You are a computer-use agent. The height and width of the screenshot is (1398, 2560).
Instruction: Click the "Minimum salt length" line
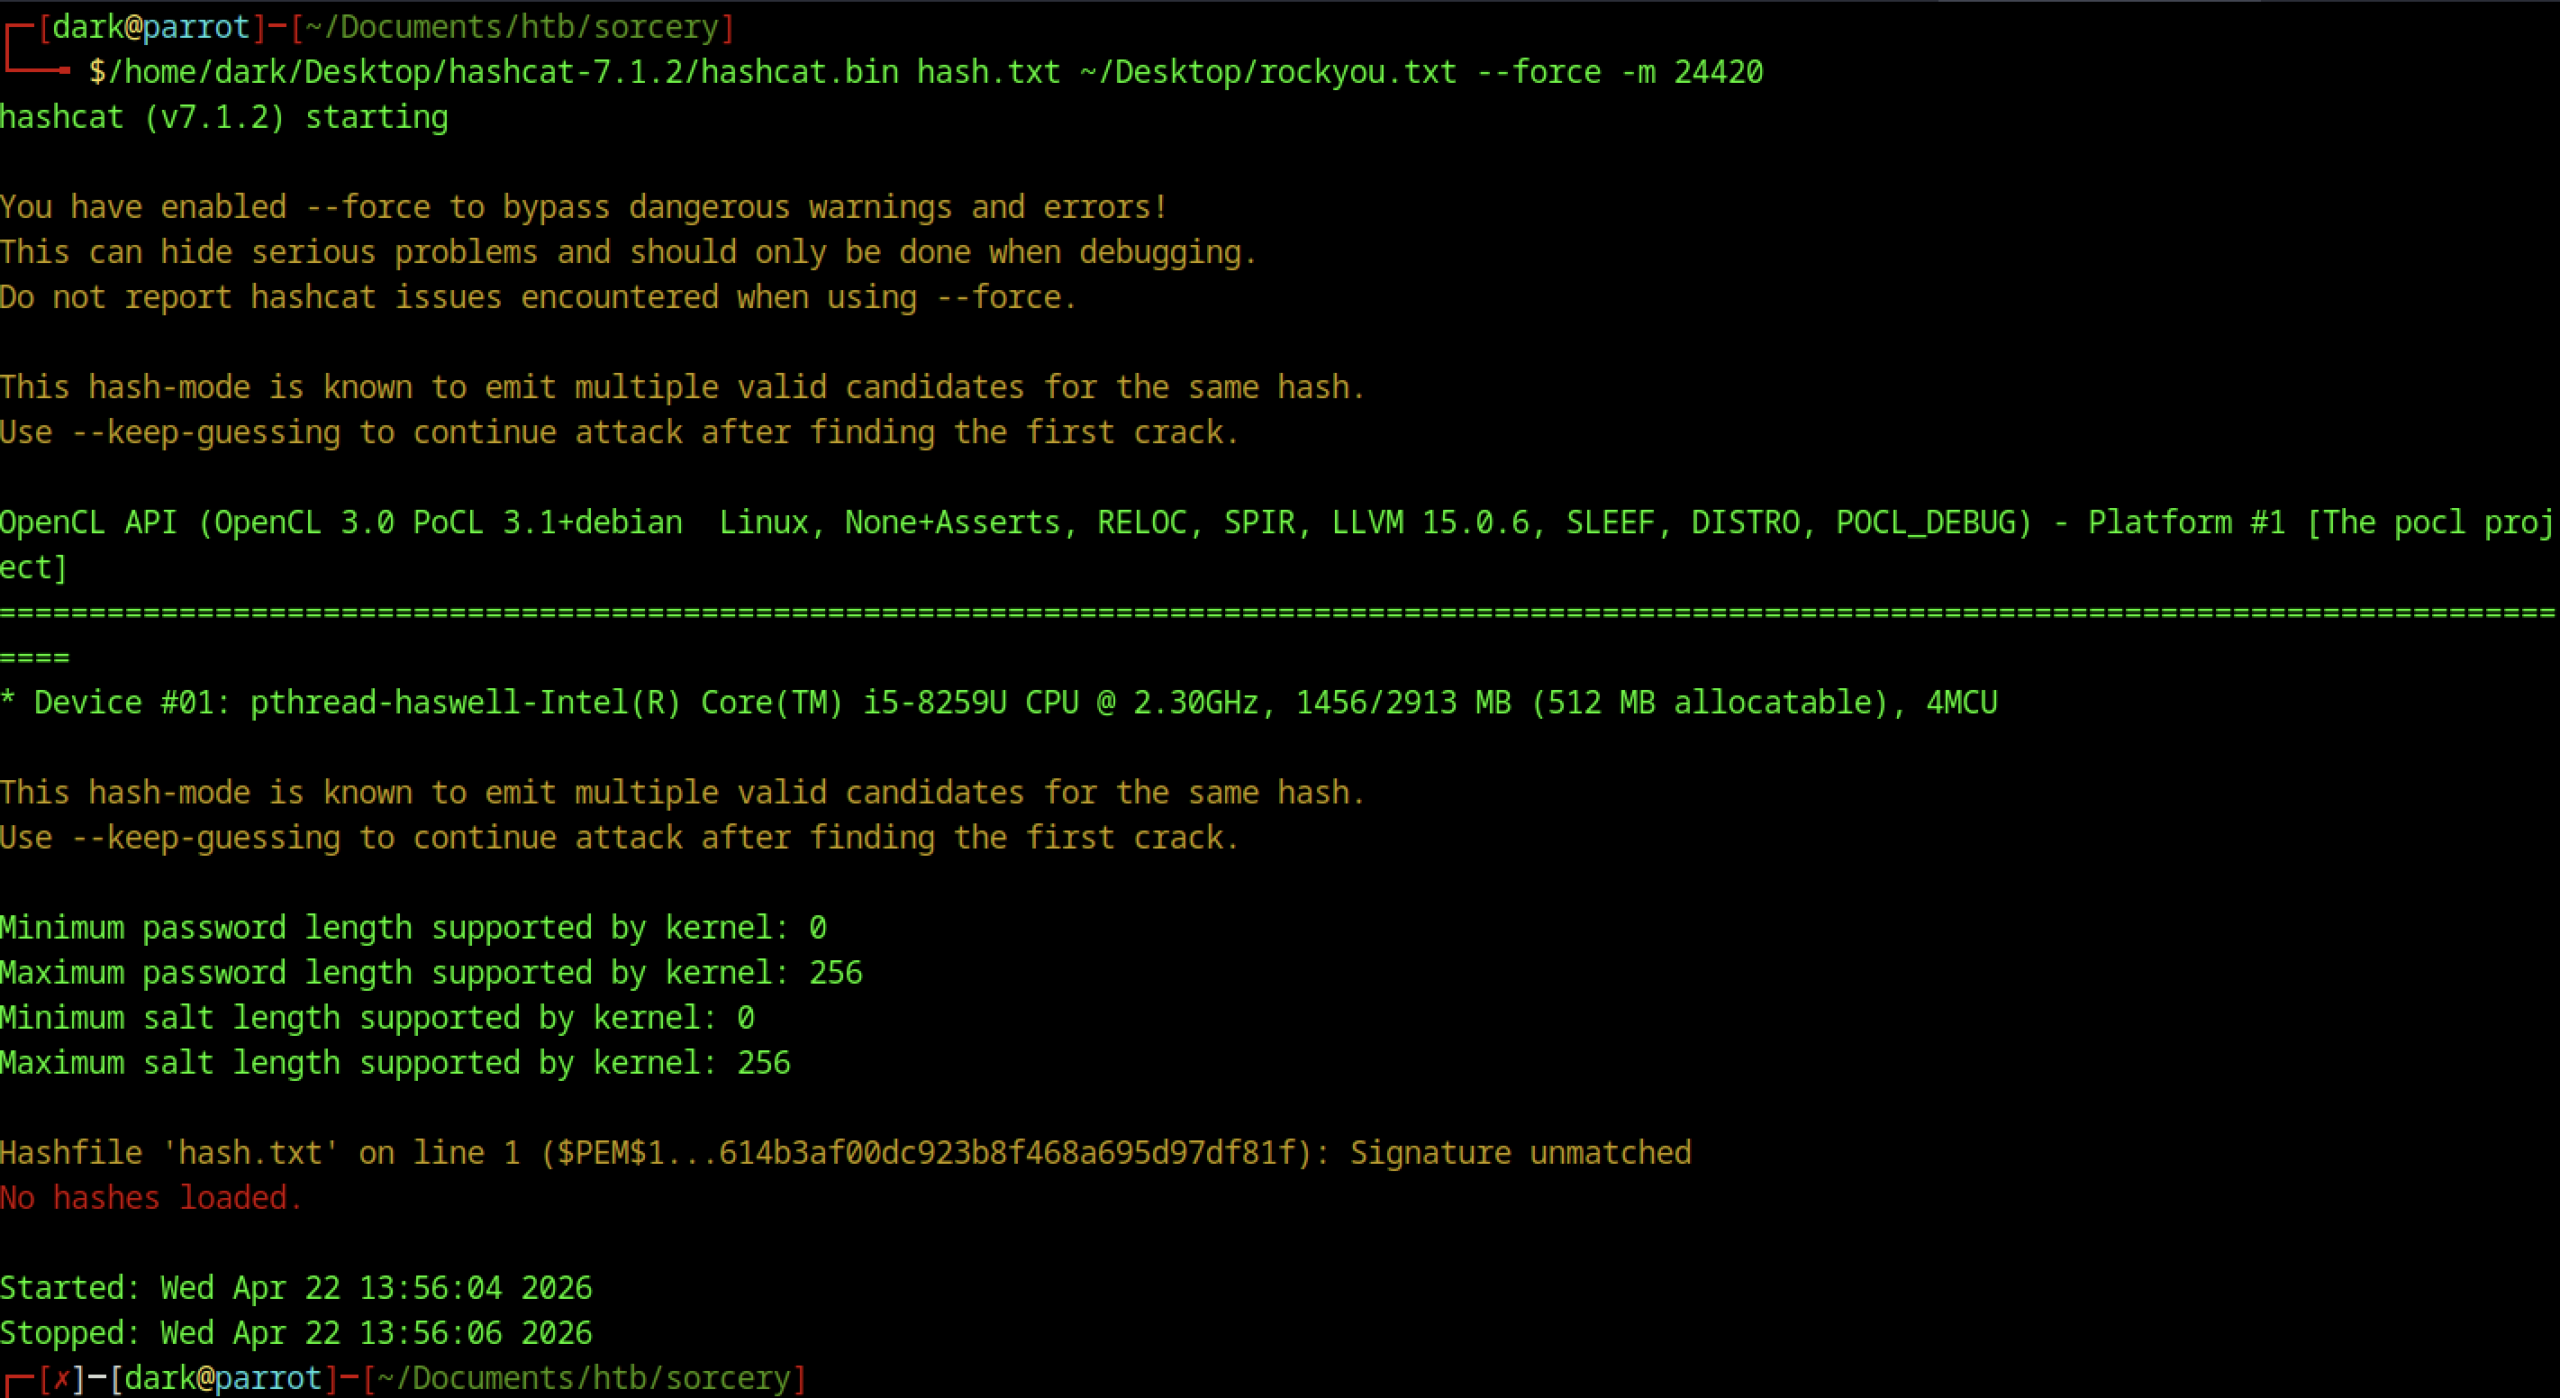tap(377, 1018)
